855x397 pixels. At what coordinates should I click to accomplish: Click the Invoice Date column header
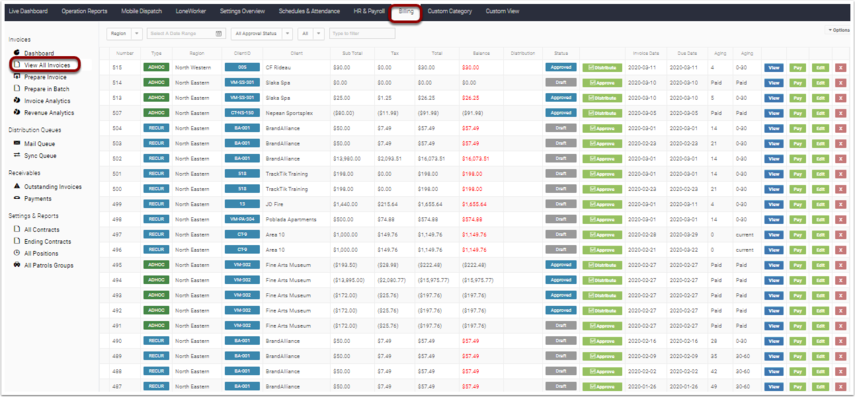646,53
